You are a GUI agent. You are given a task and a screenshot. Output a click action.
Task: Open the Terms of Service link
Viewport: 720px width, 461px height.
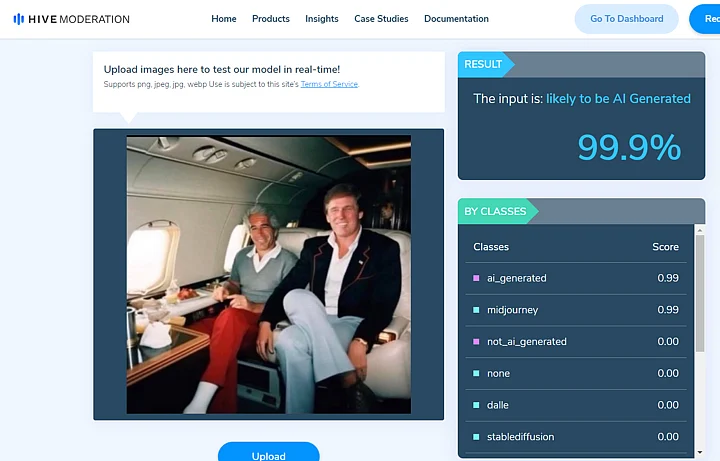[x=329, y=84]
